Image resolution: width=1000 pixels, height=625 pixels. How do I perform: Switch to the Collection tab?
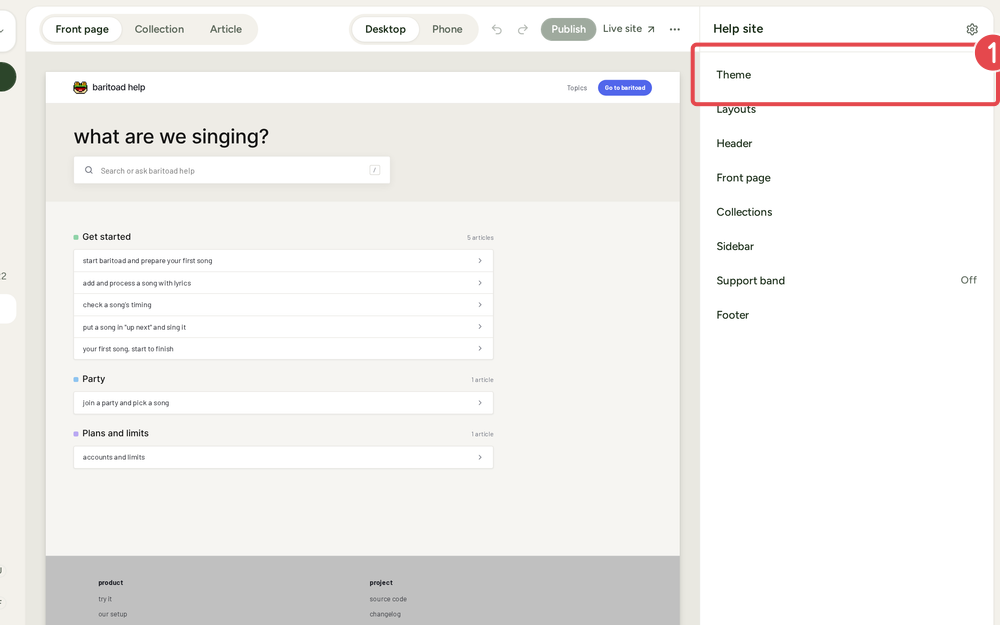click(x=159, y=29)
